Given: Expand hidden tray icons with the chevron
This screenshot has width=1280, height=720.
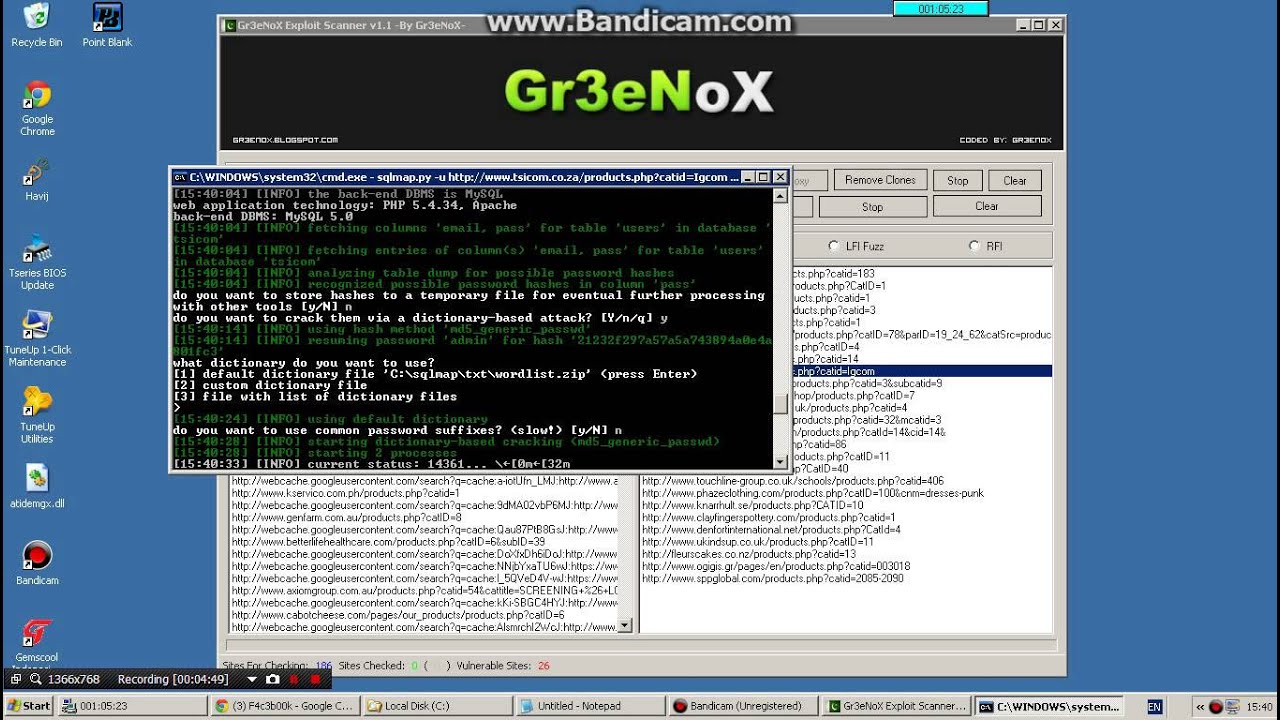Looking at the screenshot, I should 1200,706.
